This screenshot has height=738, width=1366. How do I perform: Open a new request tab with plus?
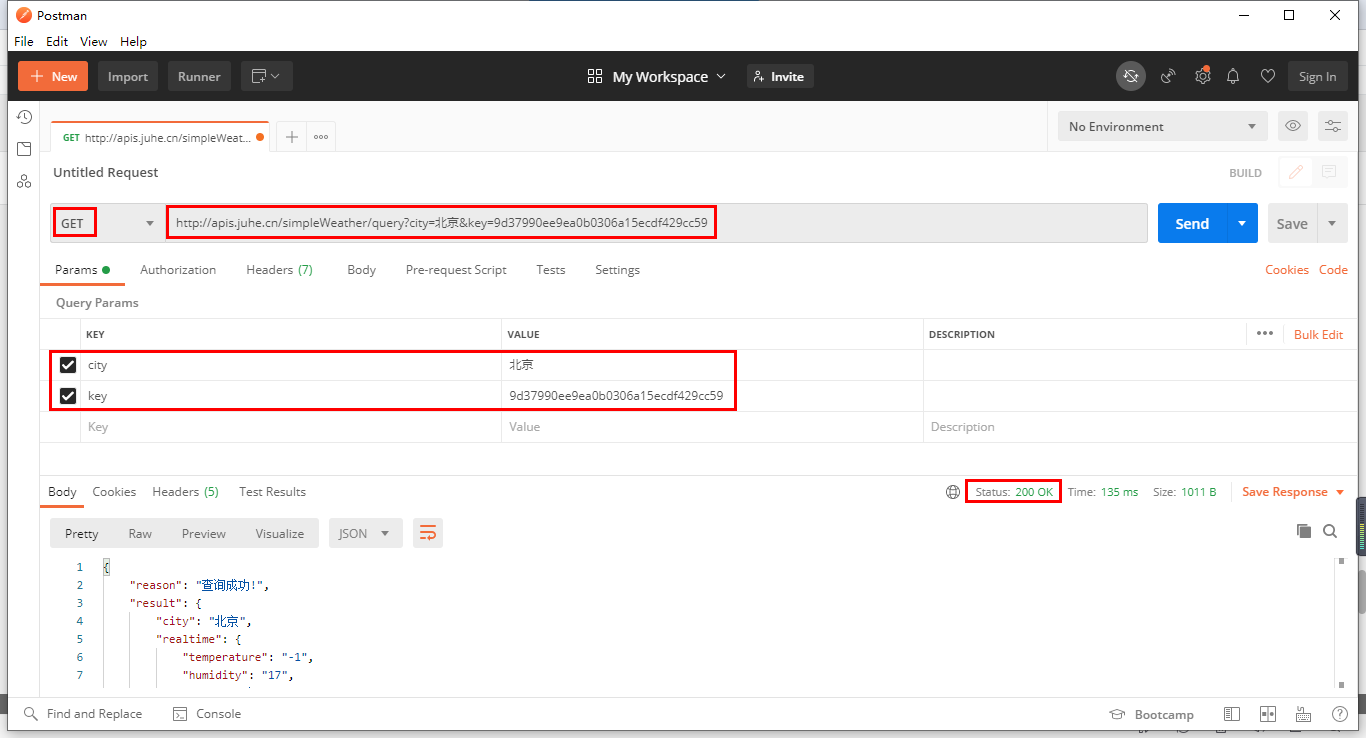tap(292, 137)
